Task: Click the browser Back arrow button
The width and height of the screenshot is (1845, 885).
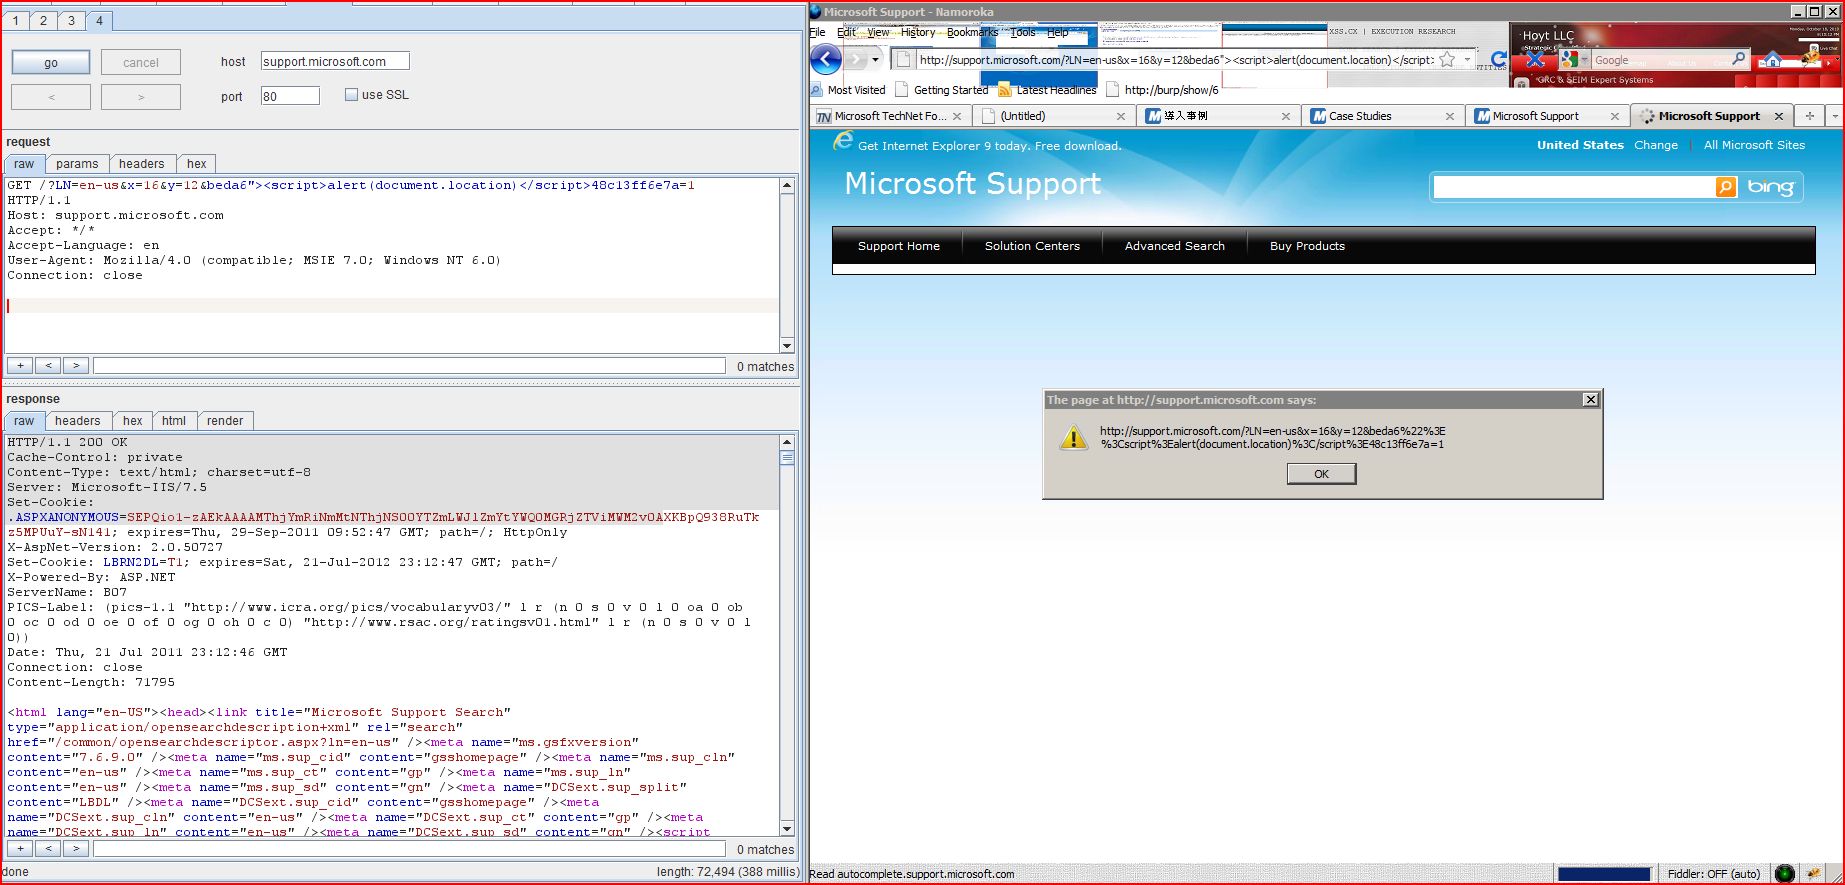Action: coord(825,60)
